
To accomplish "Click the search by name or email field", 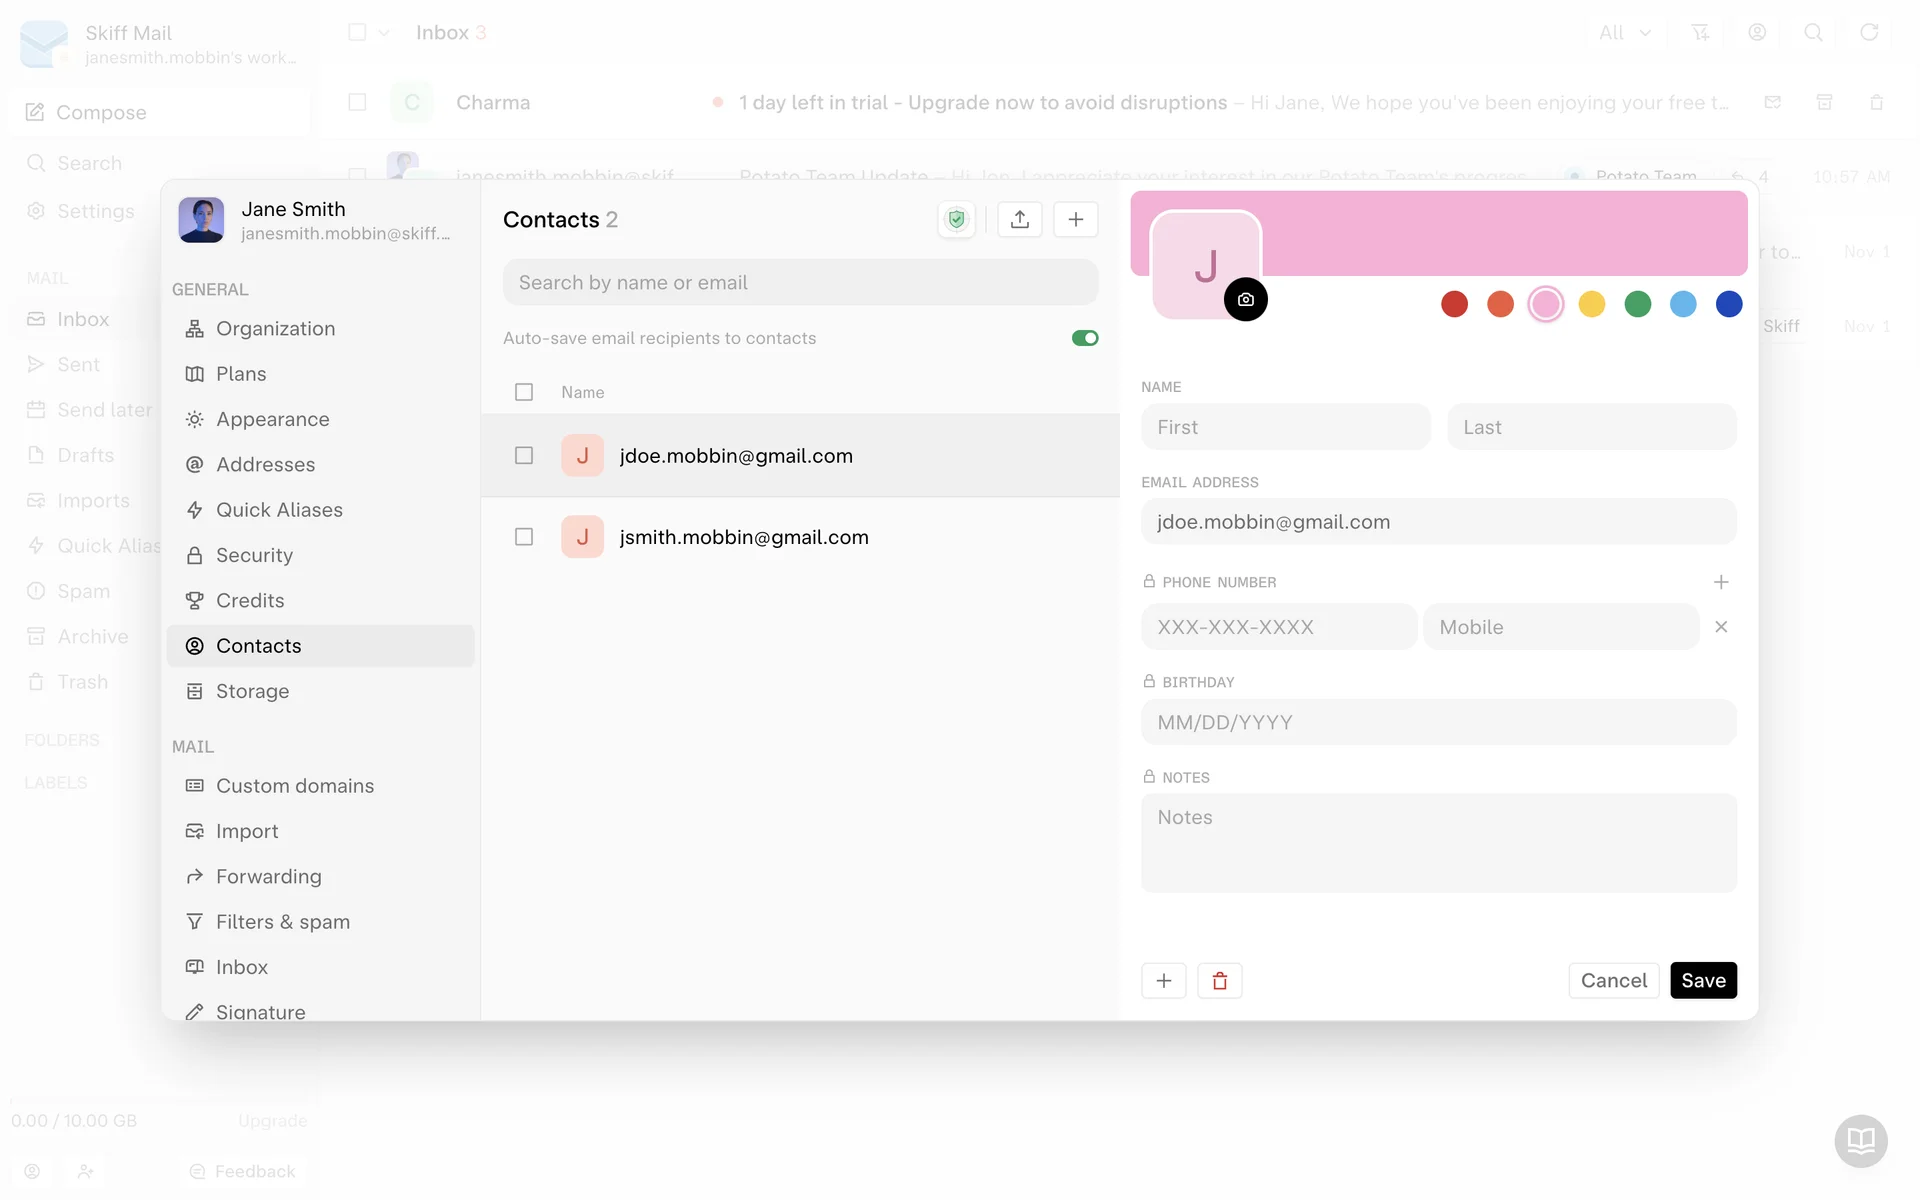I will click(x=800, y=283).
